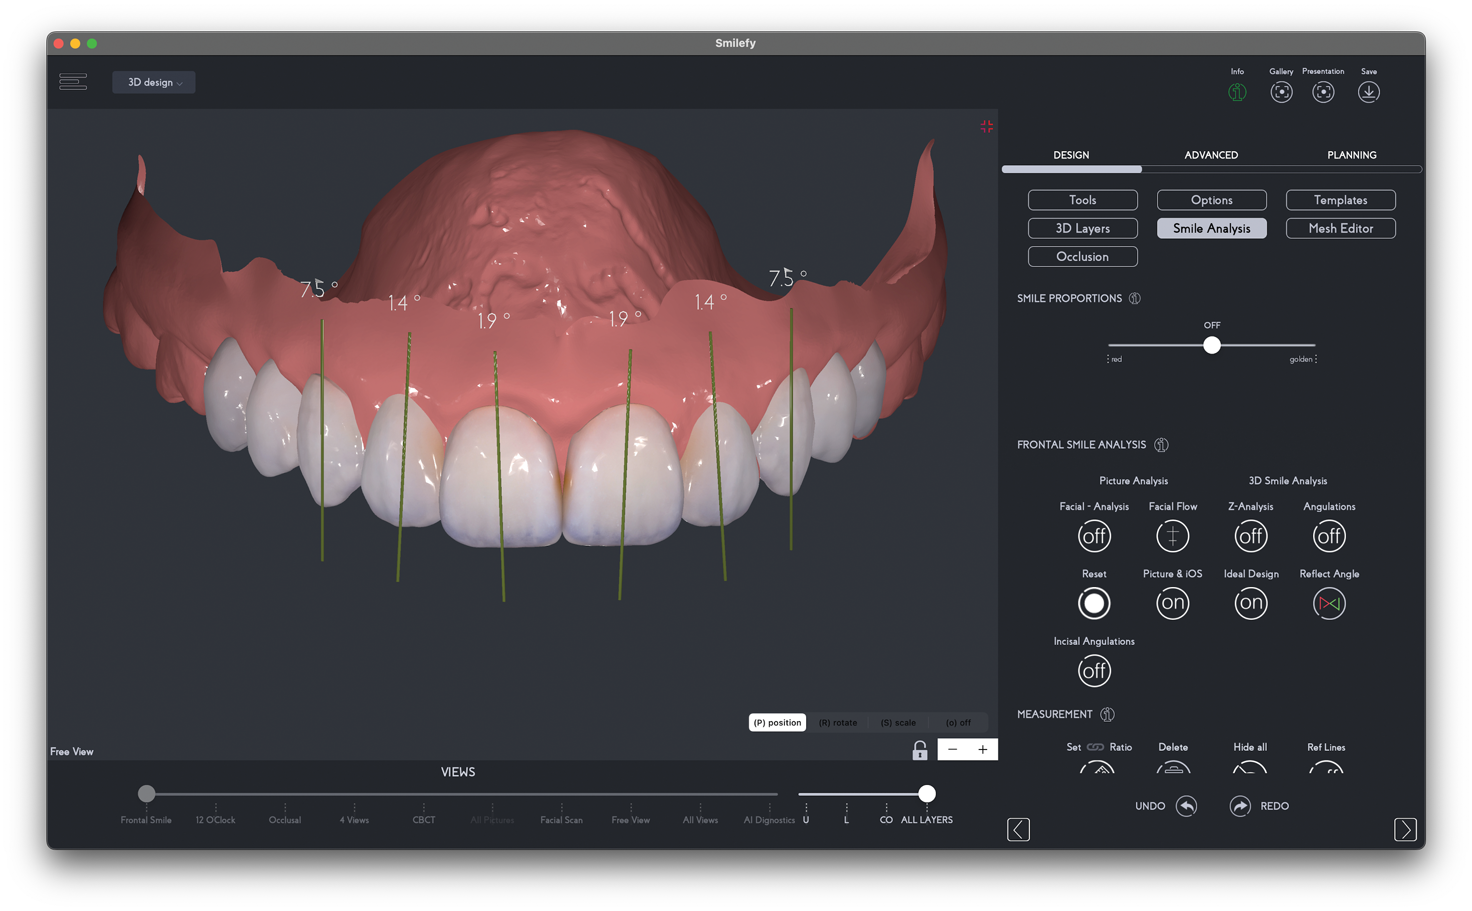
Task: Expand panel with right chevron arrow
Action: coord(1405,829)
